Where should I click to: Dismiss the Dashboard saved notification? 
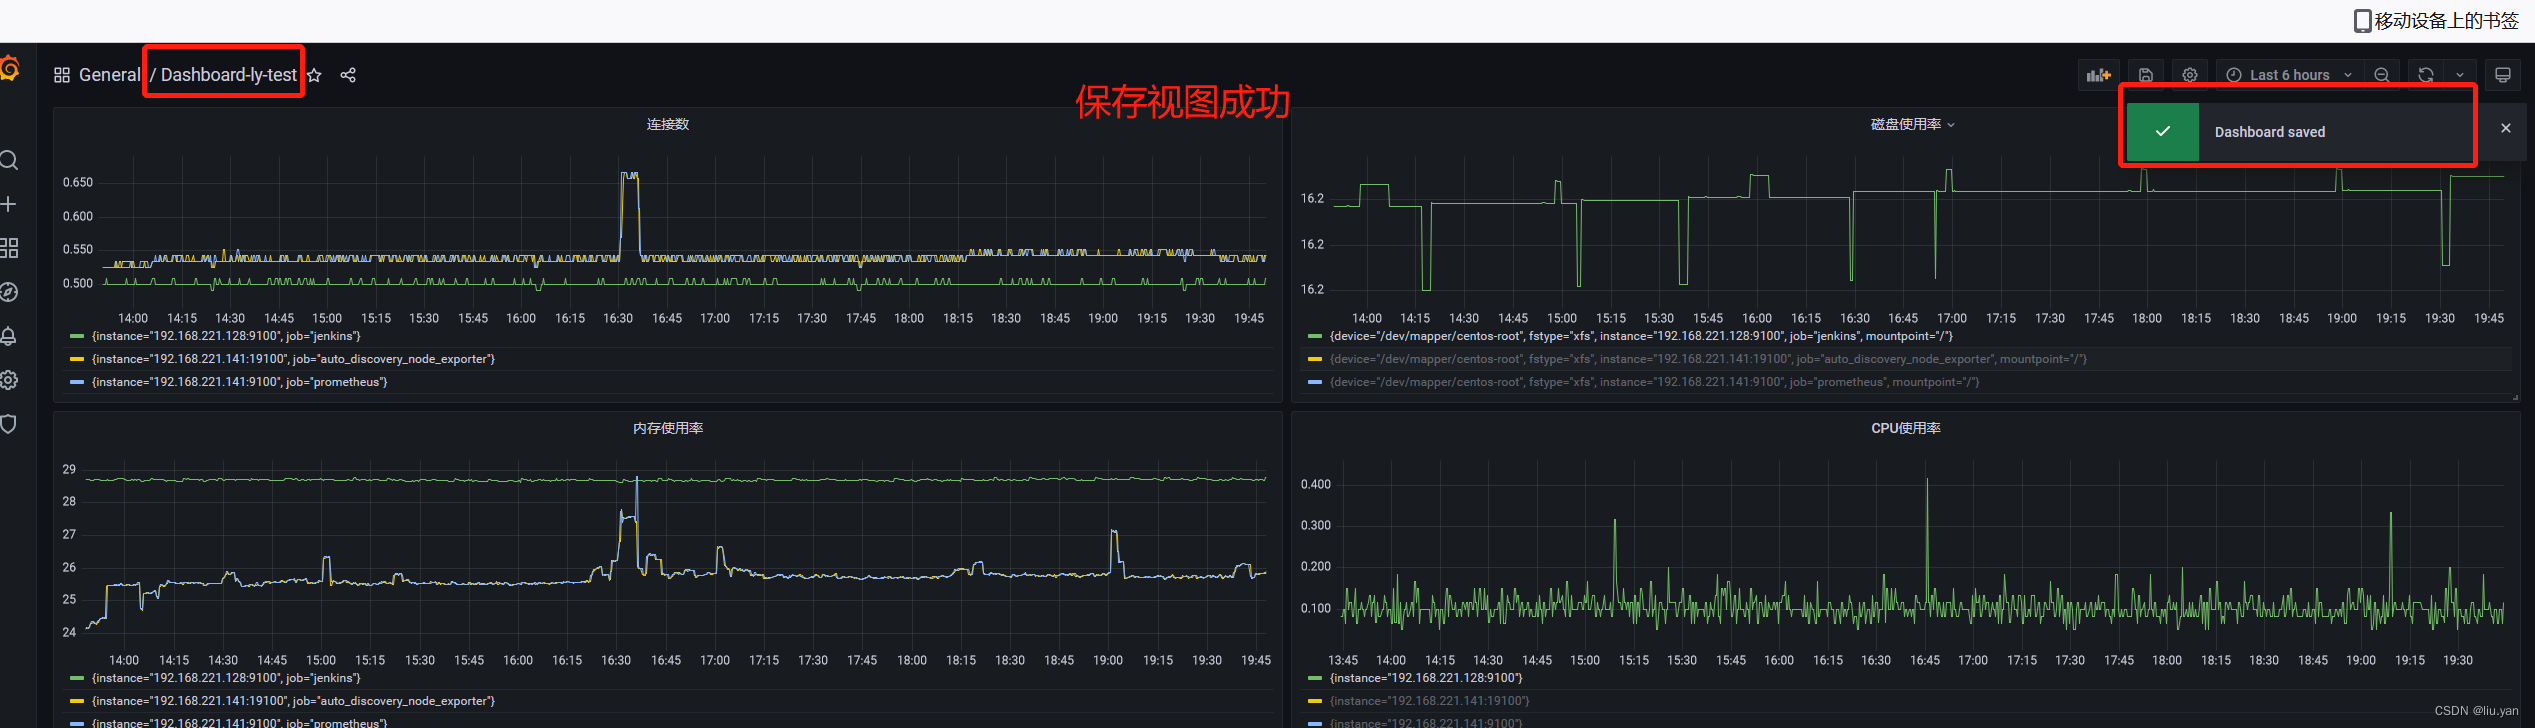2506,128
